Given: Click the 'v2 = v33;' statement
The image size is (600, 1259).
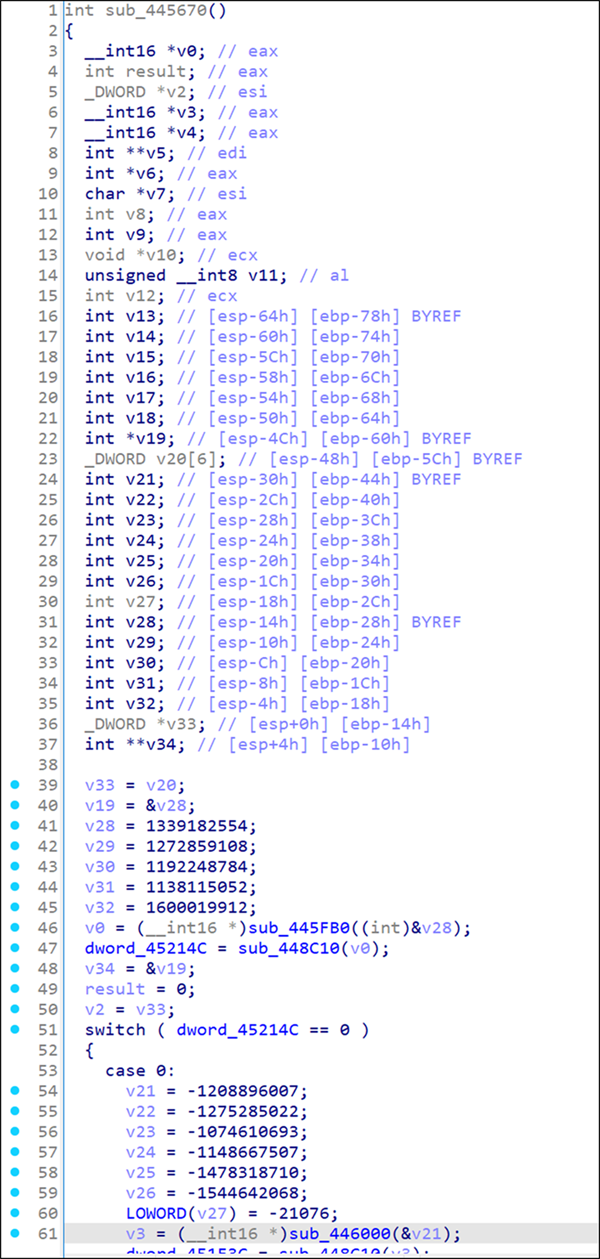Looking at the screenshot, I should [x=130, y=1009].
